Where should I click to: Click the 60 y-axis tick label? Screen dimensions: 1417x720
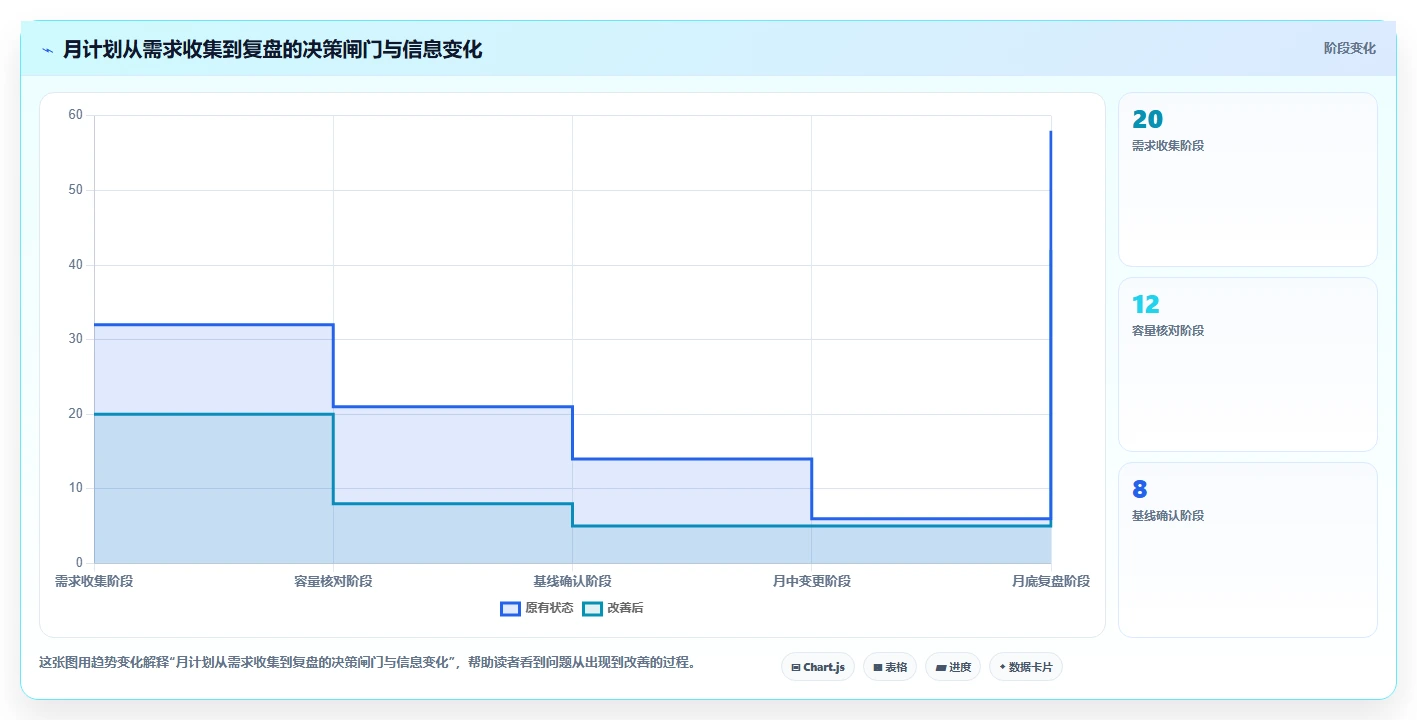pos(76,115)
